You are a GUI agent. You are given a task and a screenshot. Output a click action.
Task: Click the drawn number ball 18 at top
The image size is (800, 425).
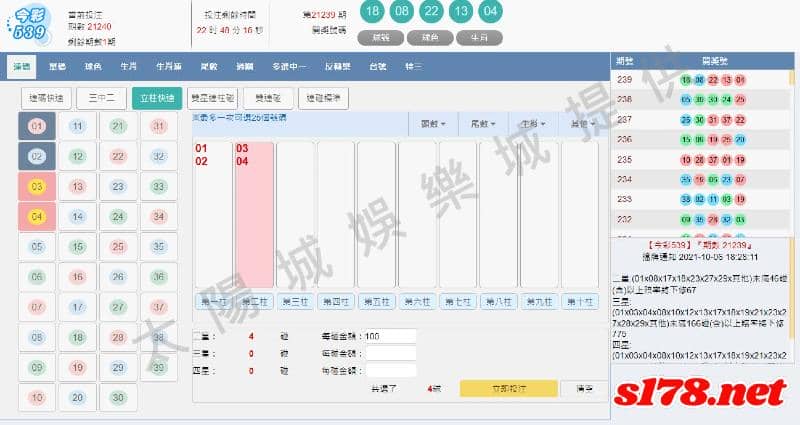point(372,11)
